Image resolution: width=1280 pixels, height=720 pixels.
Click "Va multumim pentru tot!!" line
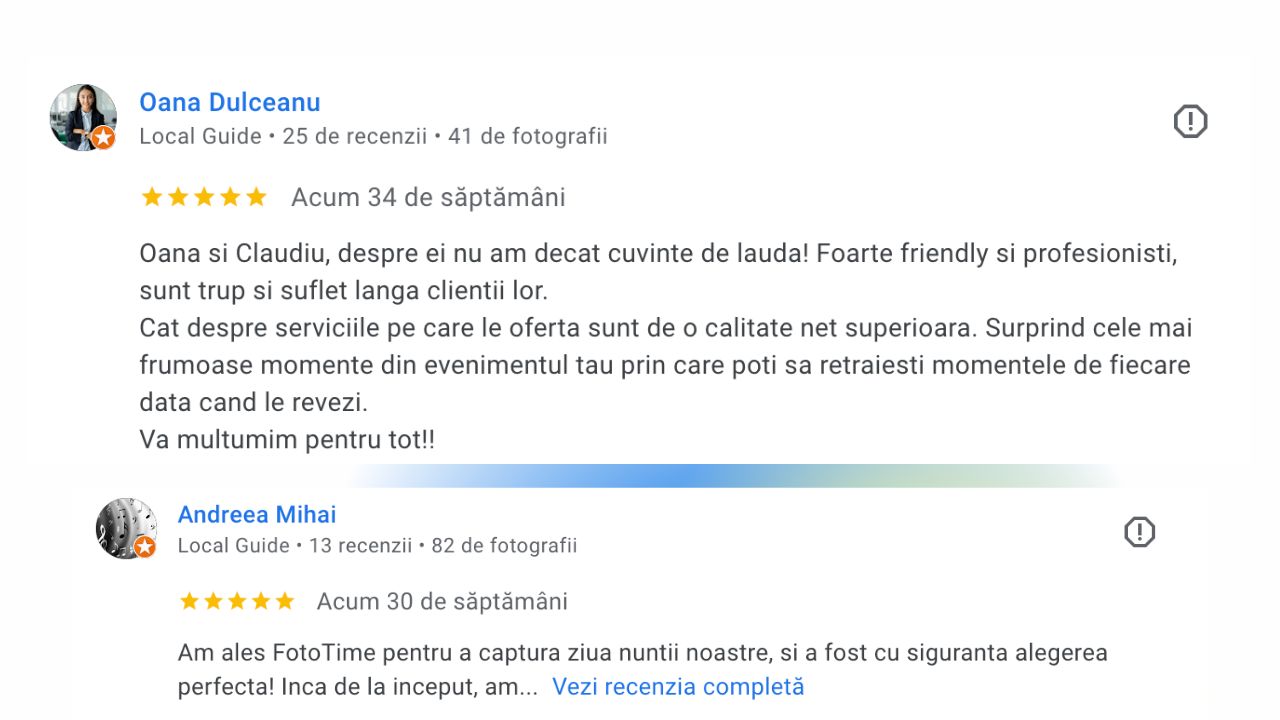287,440
